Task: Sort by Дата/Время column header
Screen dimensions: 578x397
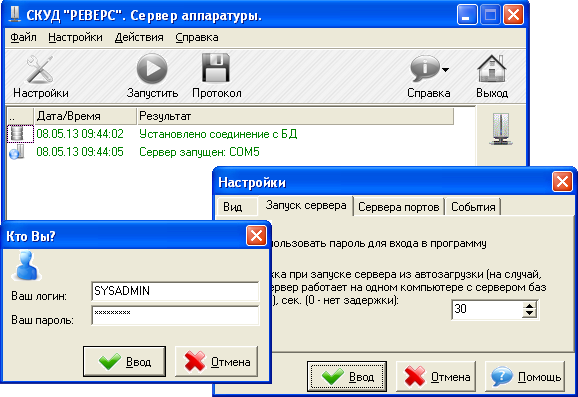Action: [85, 116]
